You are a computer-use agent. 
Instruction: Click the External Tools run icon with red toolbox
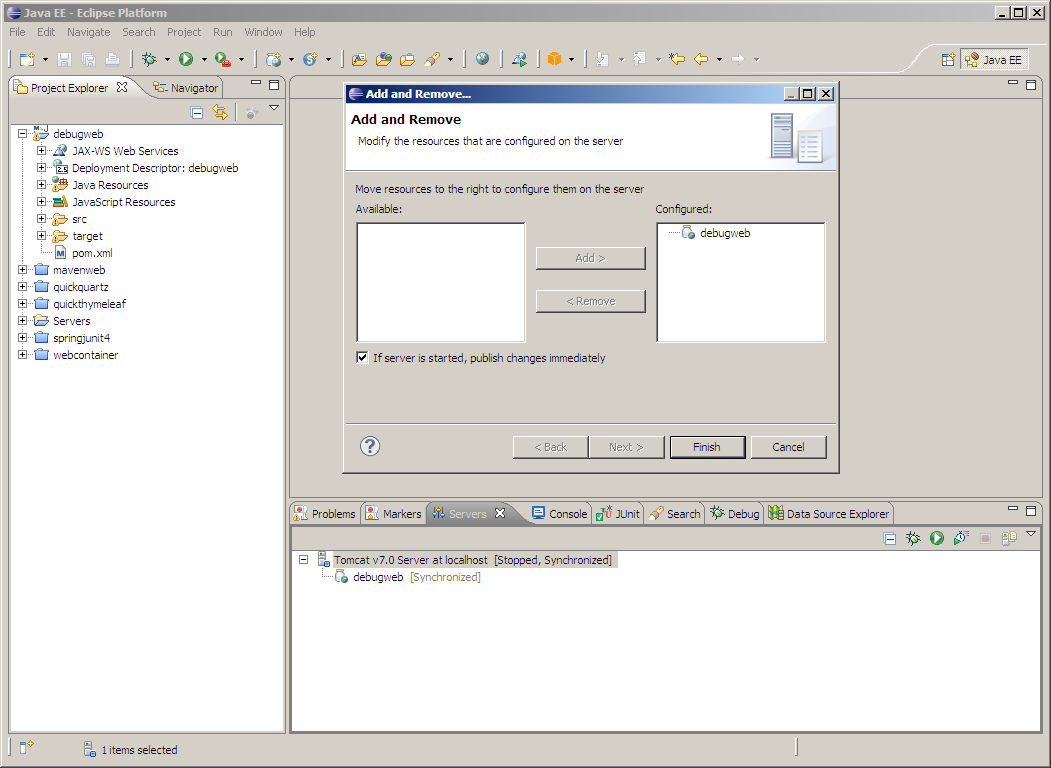223,59
